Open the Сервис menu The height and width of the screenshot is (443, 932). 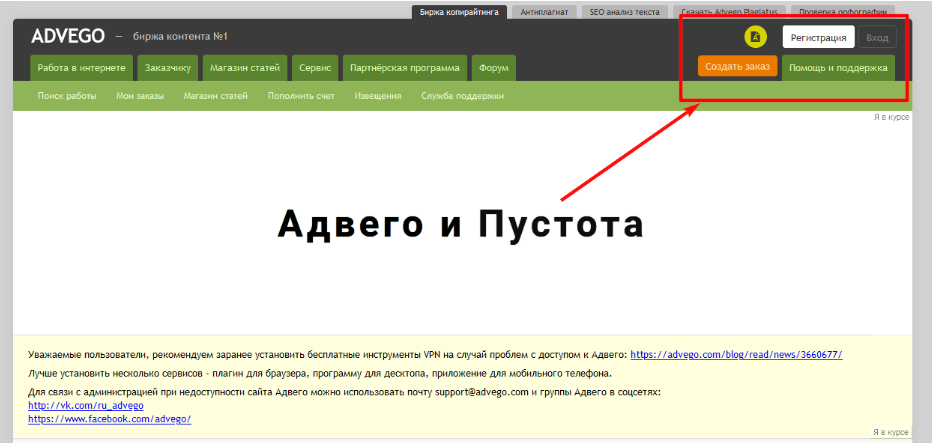click(x=315, y=68)
